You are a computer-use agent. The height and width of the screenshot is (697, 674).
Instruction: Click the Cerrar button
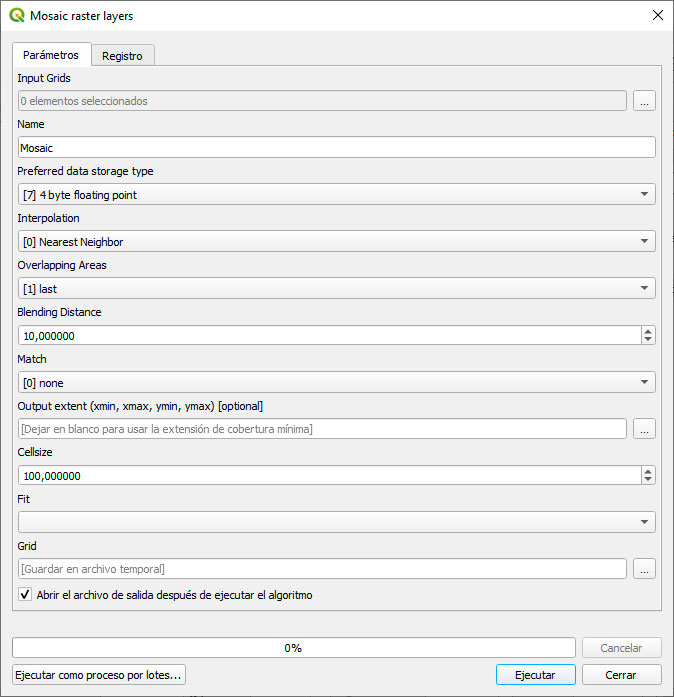click(621, 675)
